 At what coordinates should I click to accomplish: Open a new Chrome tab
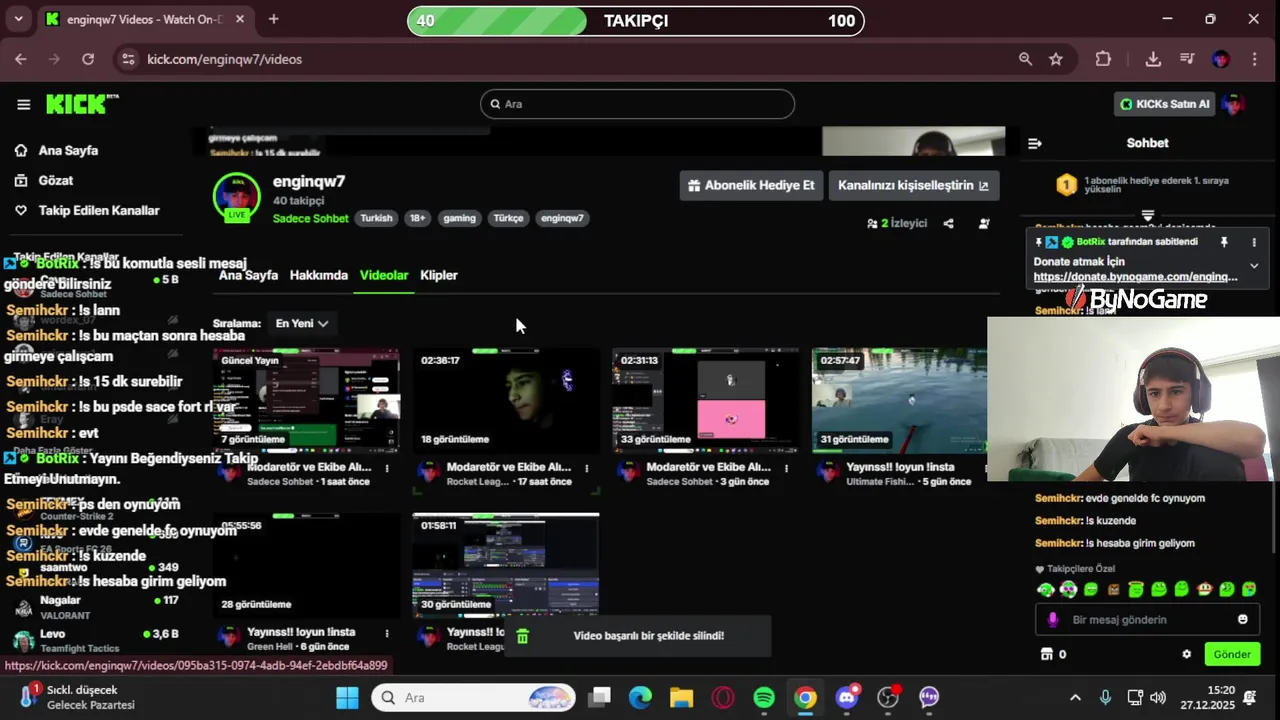tap(273, 19)
